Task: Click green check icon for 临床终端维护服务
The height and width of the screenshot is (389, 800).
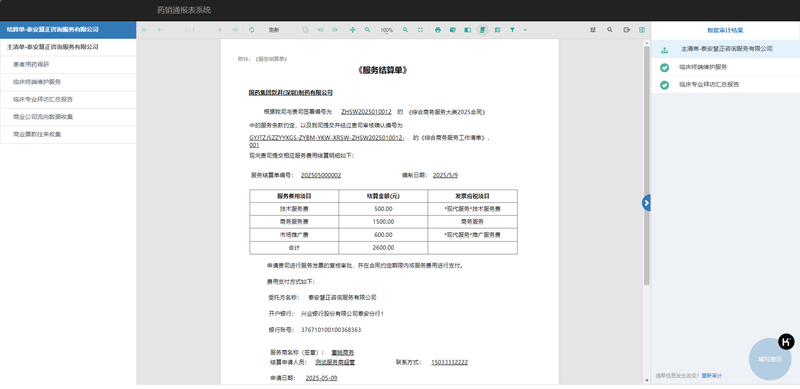Action: (x=664, y=67)
